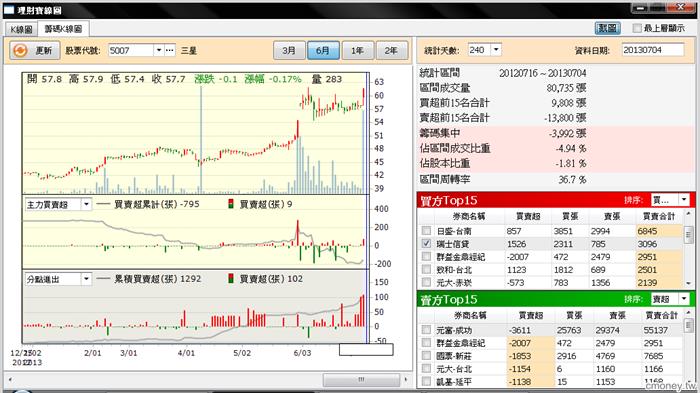Open the 分點進出 indicator dropdown

[86, 279]
